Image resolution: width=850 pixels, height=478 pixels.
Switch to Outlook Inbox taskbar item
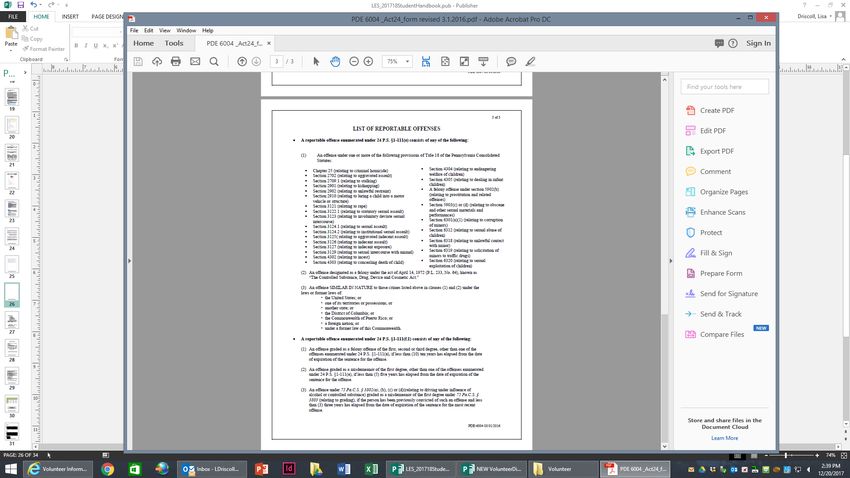coord(212,469)
